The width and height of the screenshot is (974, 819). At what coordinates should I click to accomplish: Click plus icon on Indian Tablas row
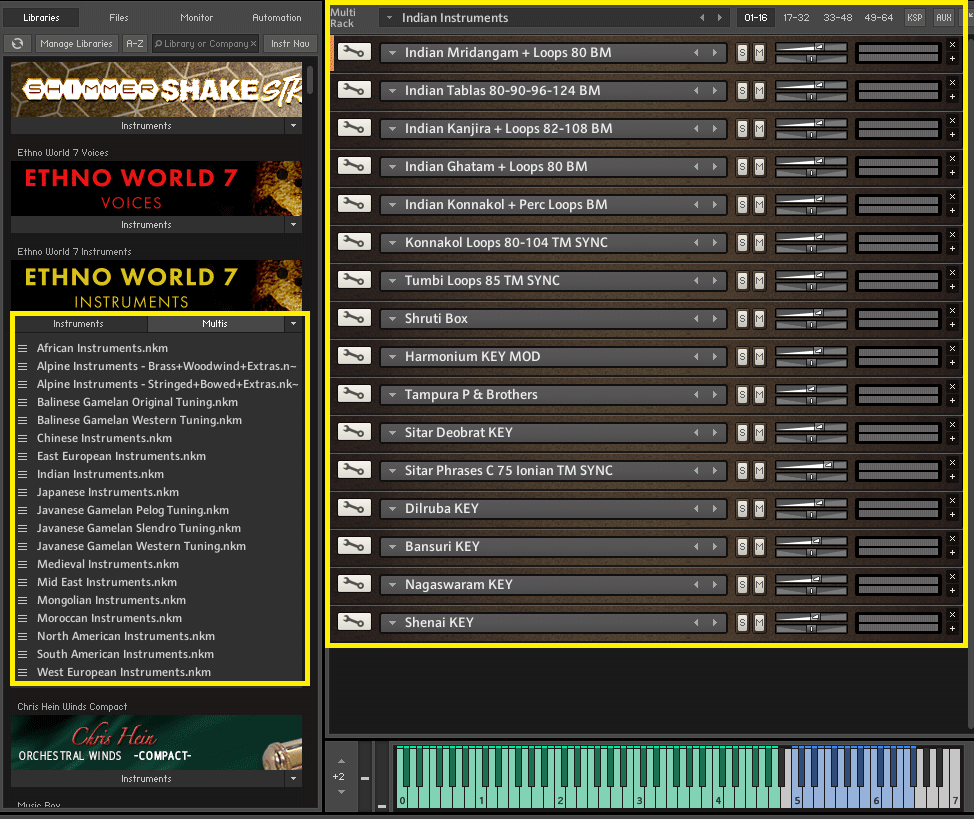[952, 97]
